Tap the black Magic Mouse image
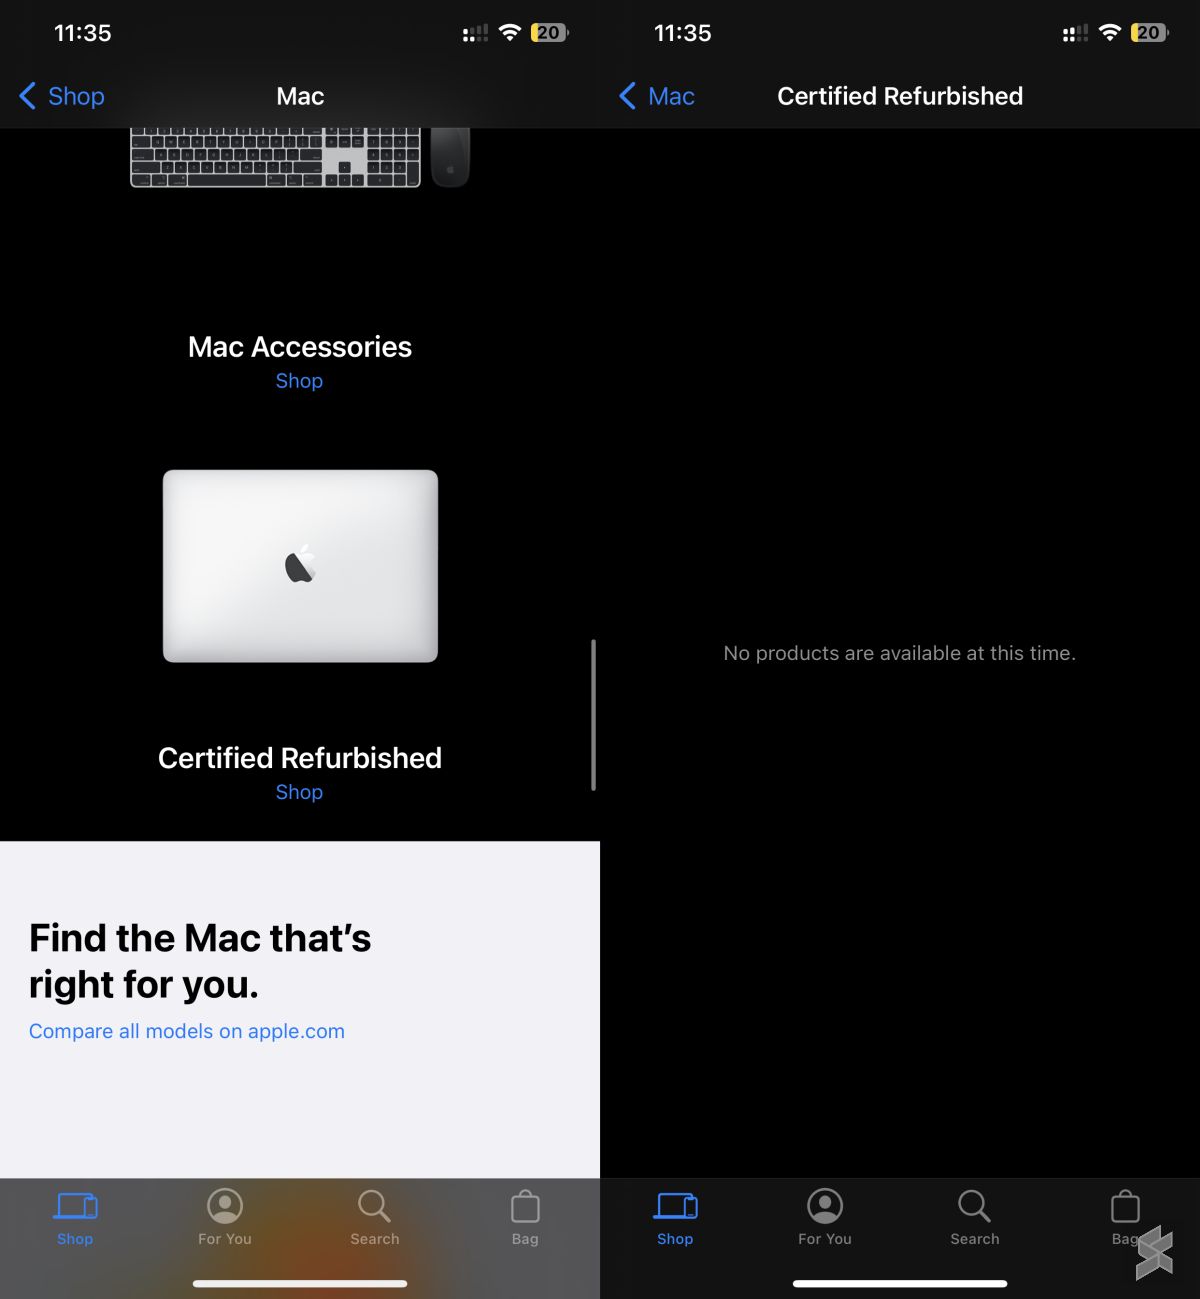Image resolution: width=1200 pixels, height=1299 pixels. click(450, 157)
